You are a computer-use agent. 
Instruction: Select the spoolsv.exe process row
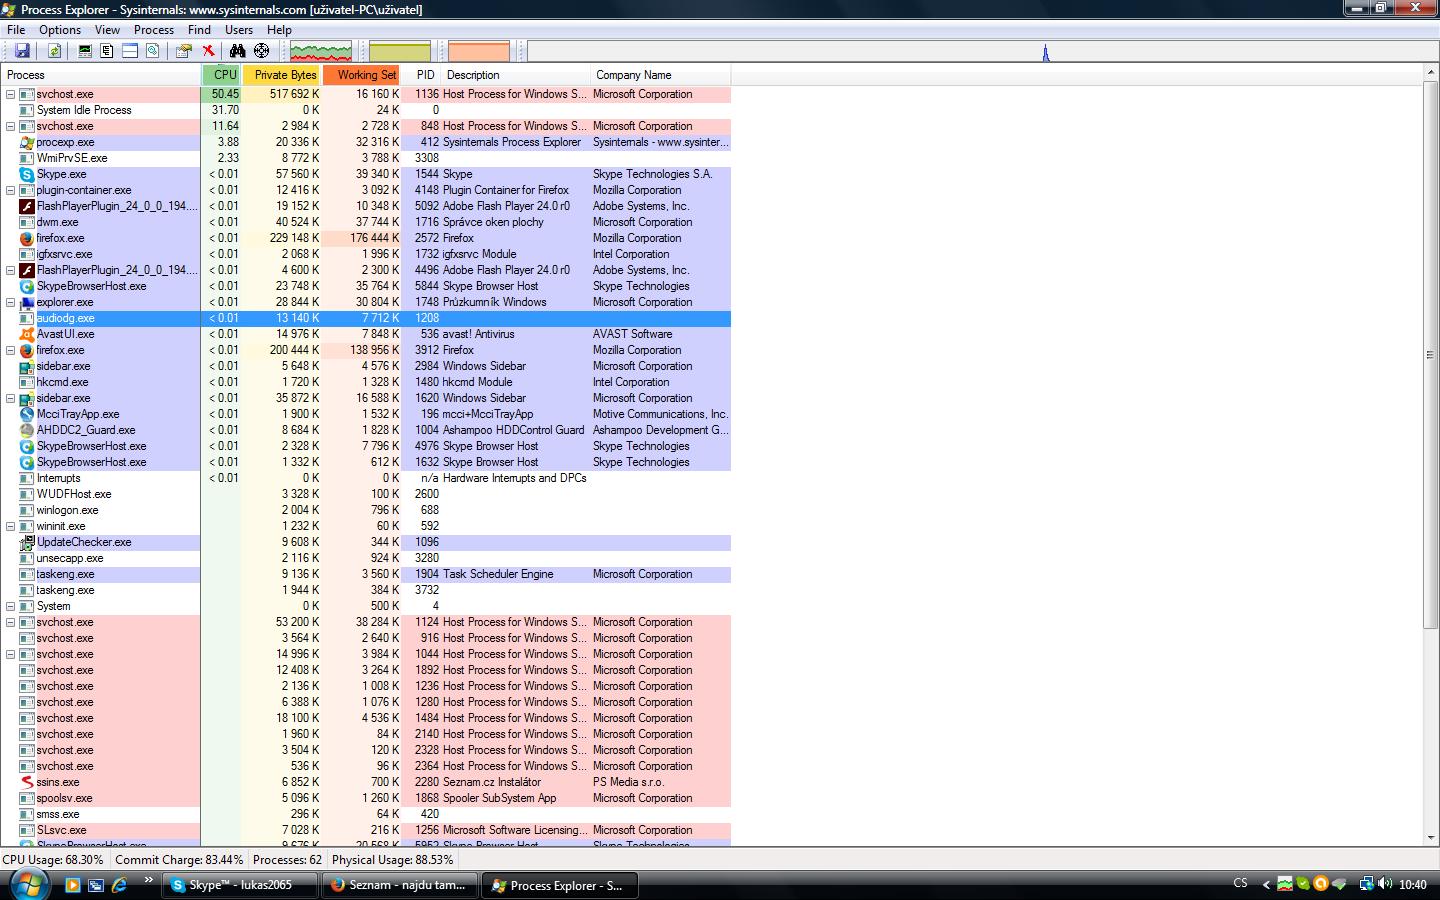366,798
